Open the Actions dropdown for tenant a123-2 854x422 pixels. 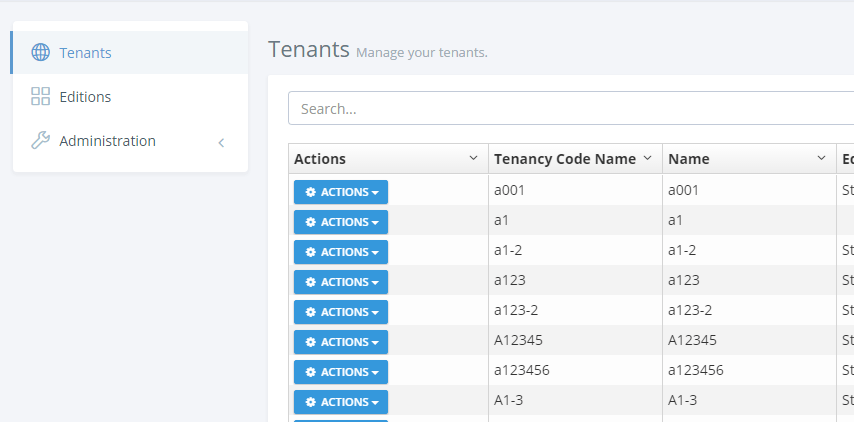(341, 311)
